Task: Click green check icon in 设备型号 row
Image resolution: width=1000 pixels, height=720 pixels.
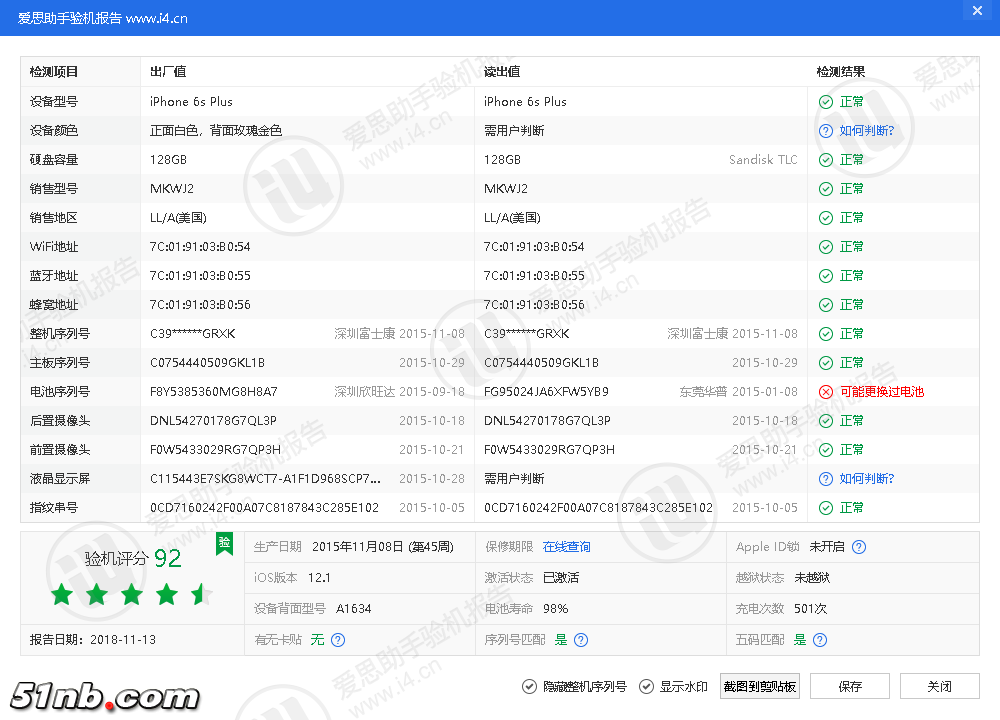Action: click(x=825, y=102)
